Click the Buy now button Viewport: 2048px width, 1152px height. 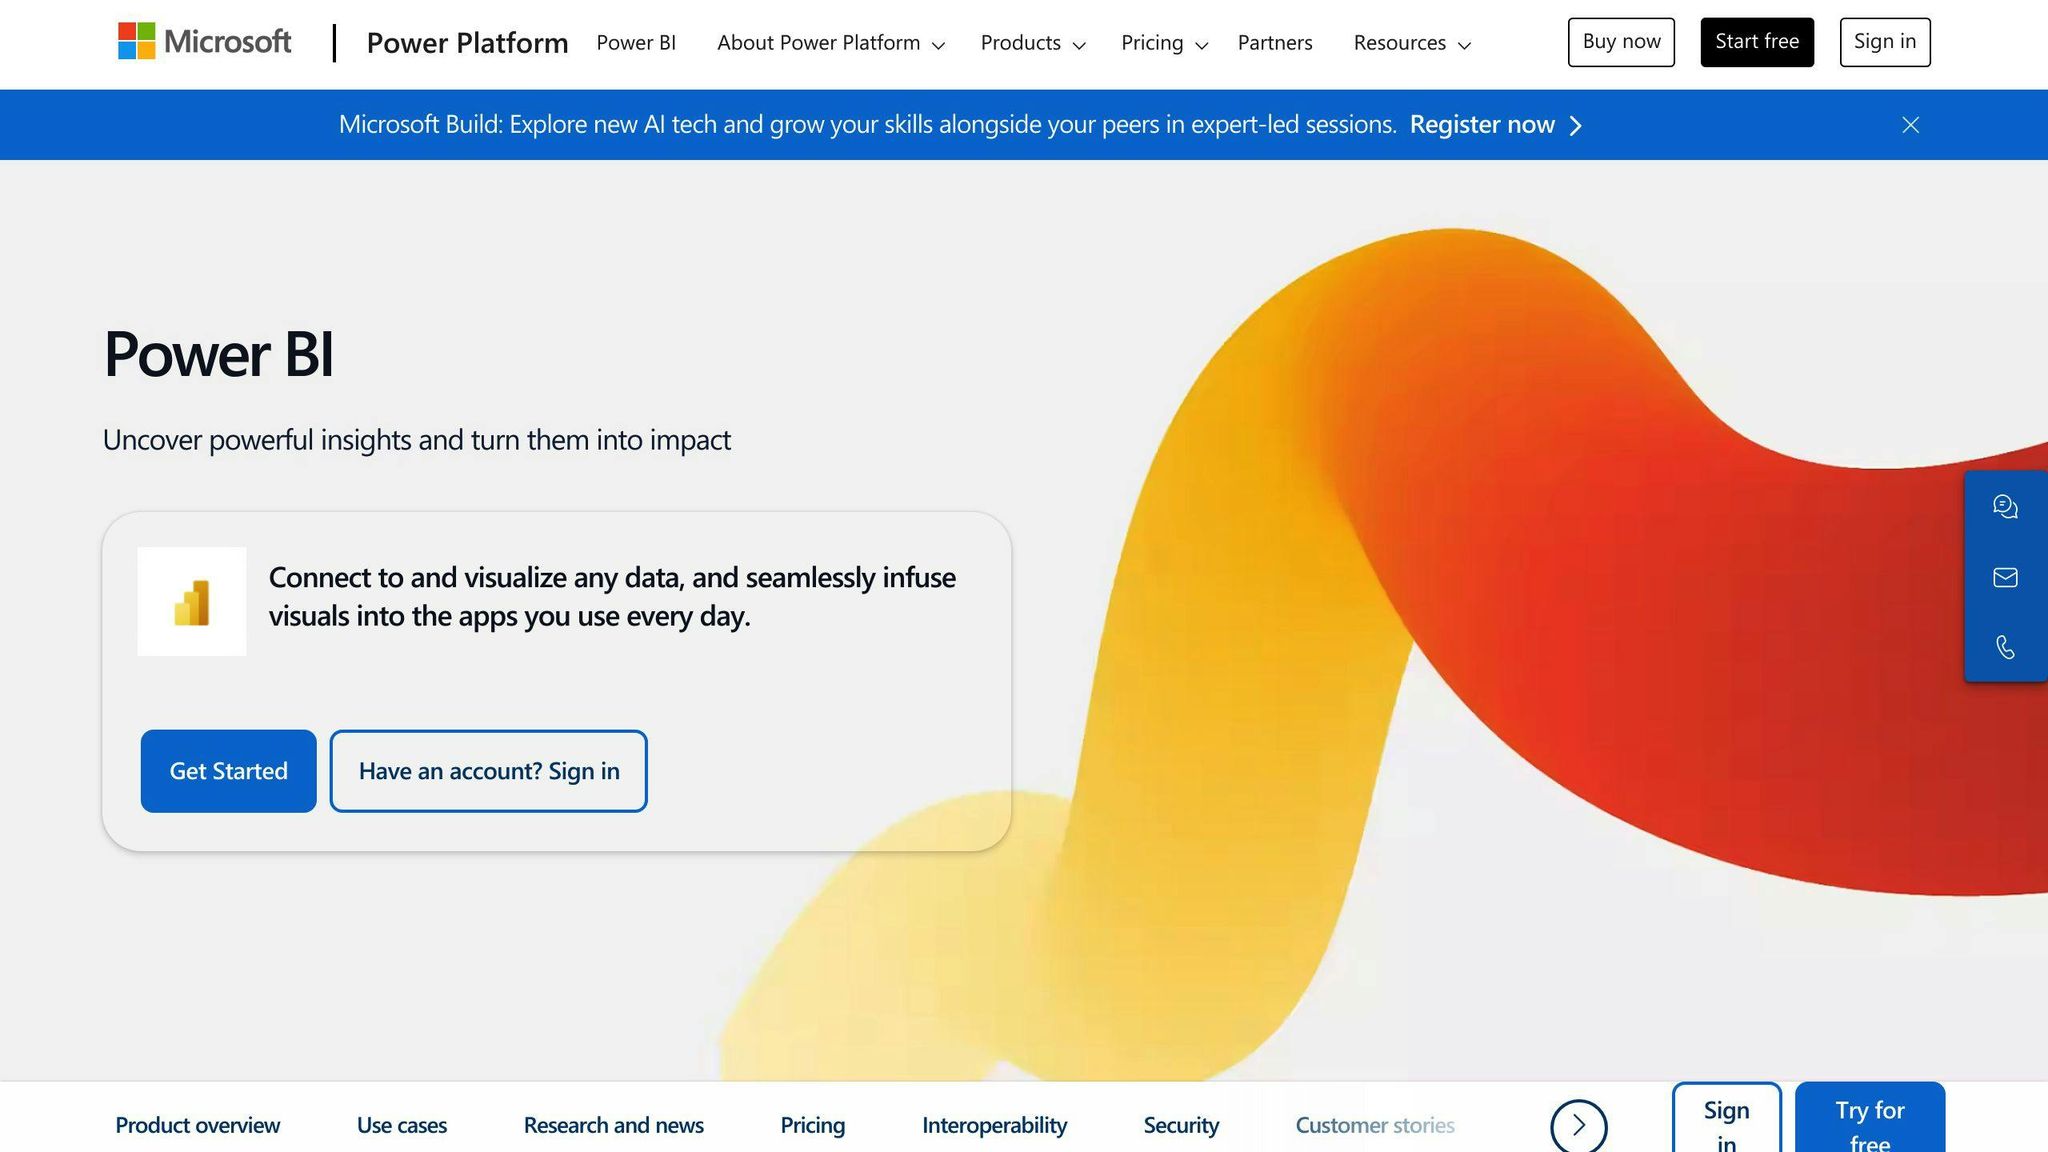1621,42
